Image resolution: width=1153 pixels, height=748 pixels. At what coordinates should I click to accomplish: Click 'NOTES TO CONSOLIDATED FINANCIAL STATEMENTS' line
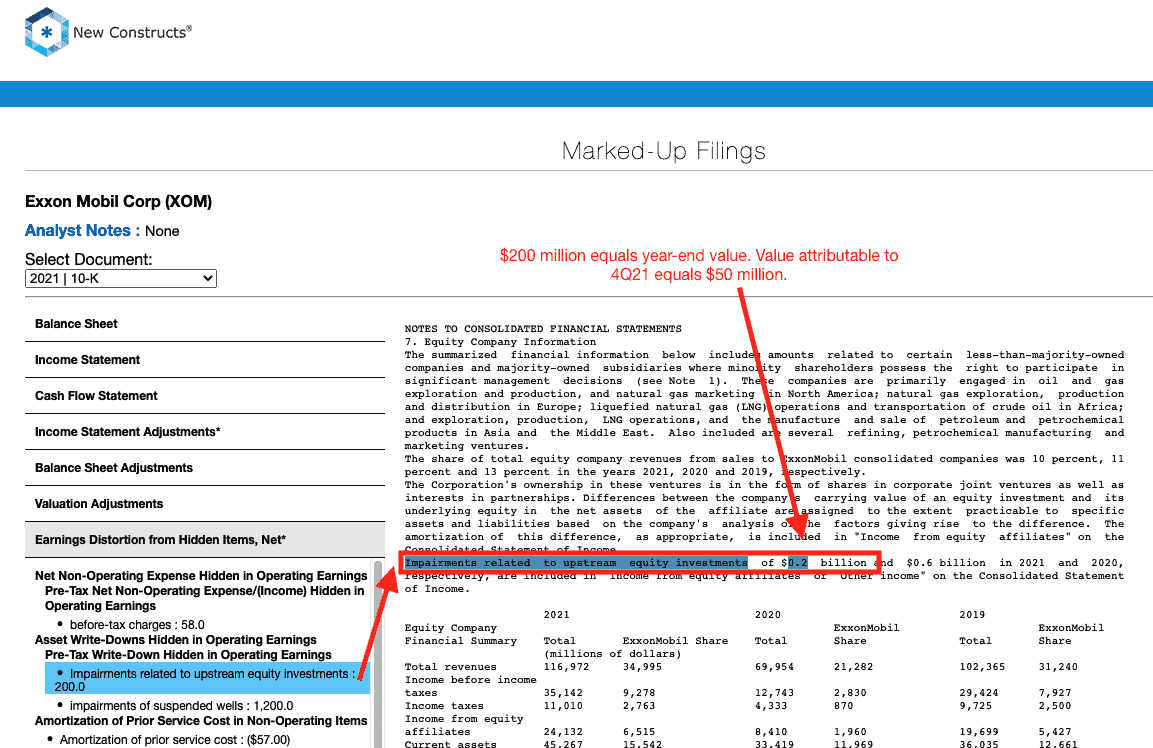pos(543,329)
